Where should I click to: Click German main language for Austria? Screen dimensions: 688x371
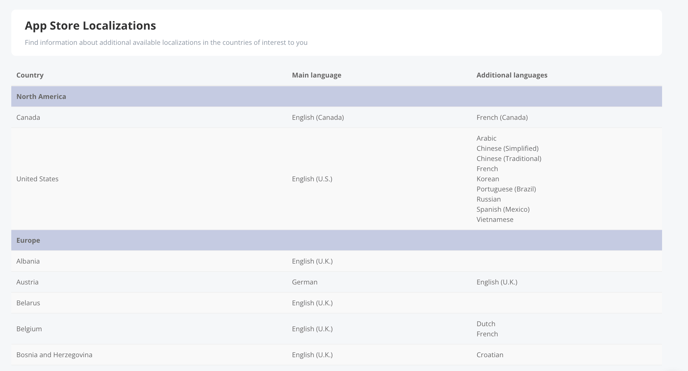[x=305, y=282]
